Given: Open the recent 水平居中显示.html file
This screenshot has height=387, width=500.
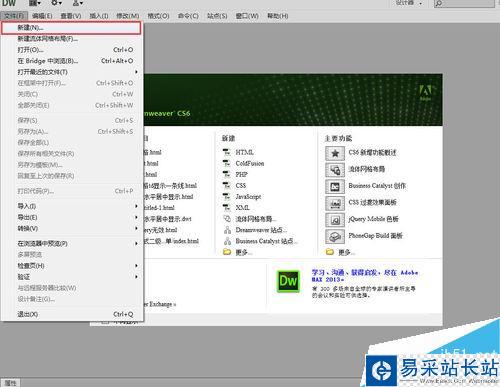Looking at the screenshot, I should [x=169, y=197].
